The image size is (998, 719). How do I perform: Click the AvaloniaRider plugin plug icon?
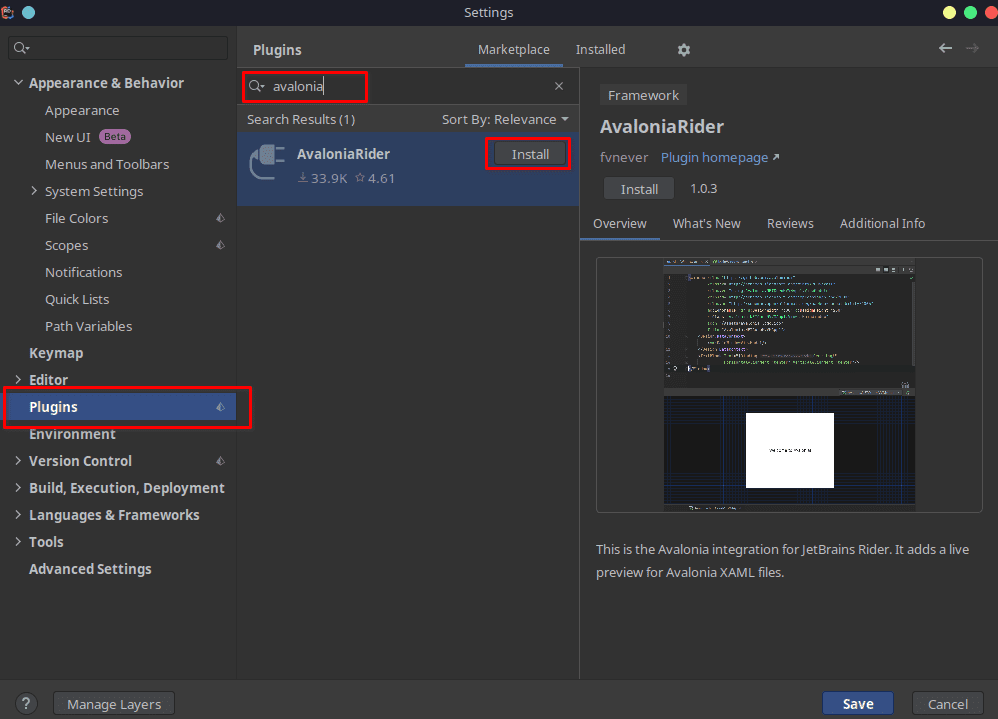[267, 162]
